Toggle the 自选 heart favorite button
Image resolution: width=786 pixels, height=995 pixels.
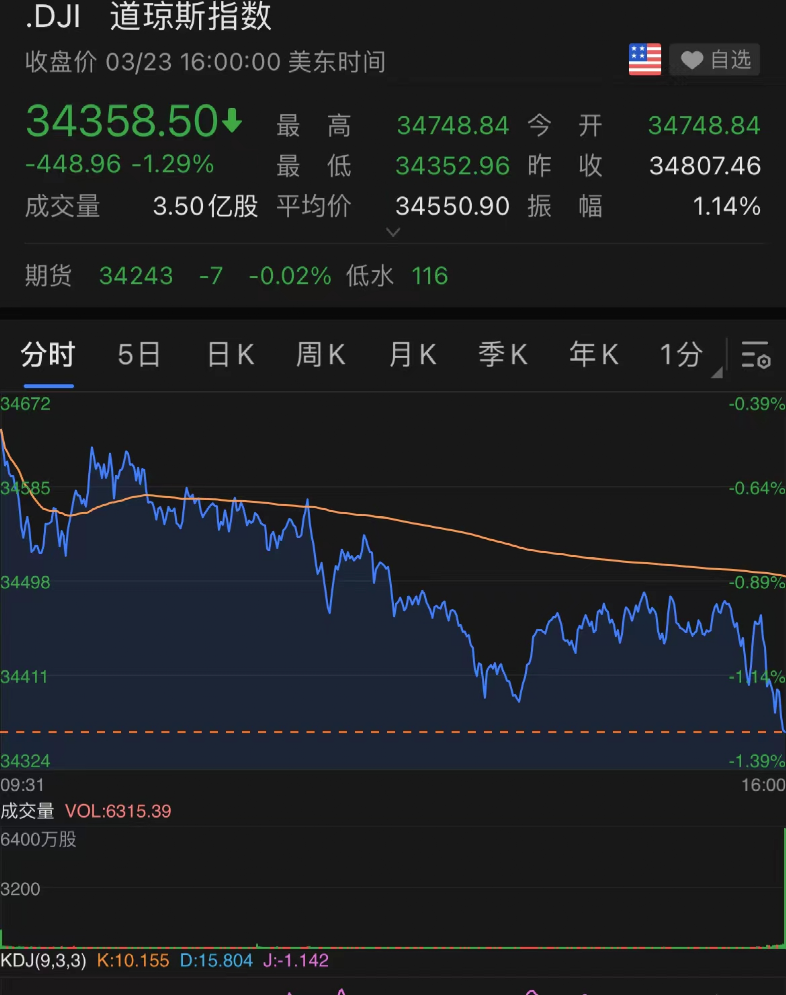(715, 60)
